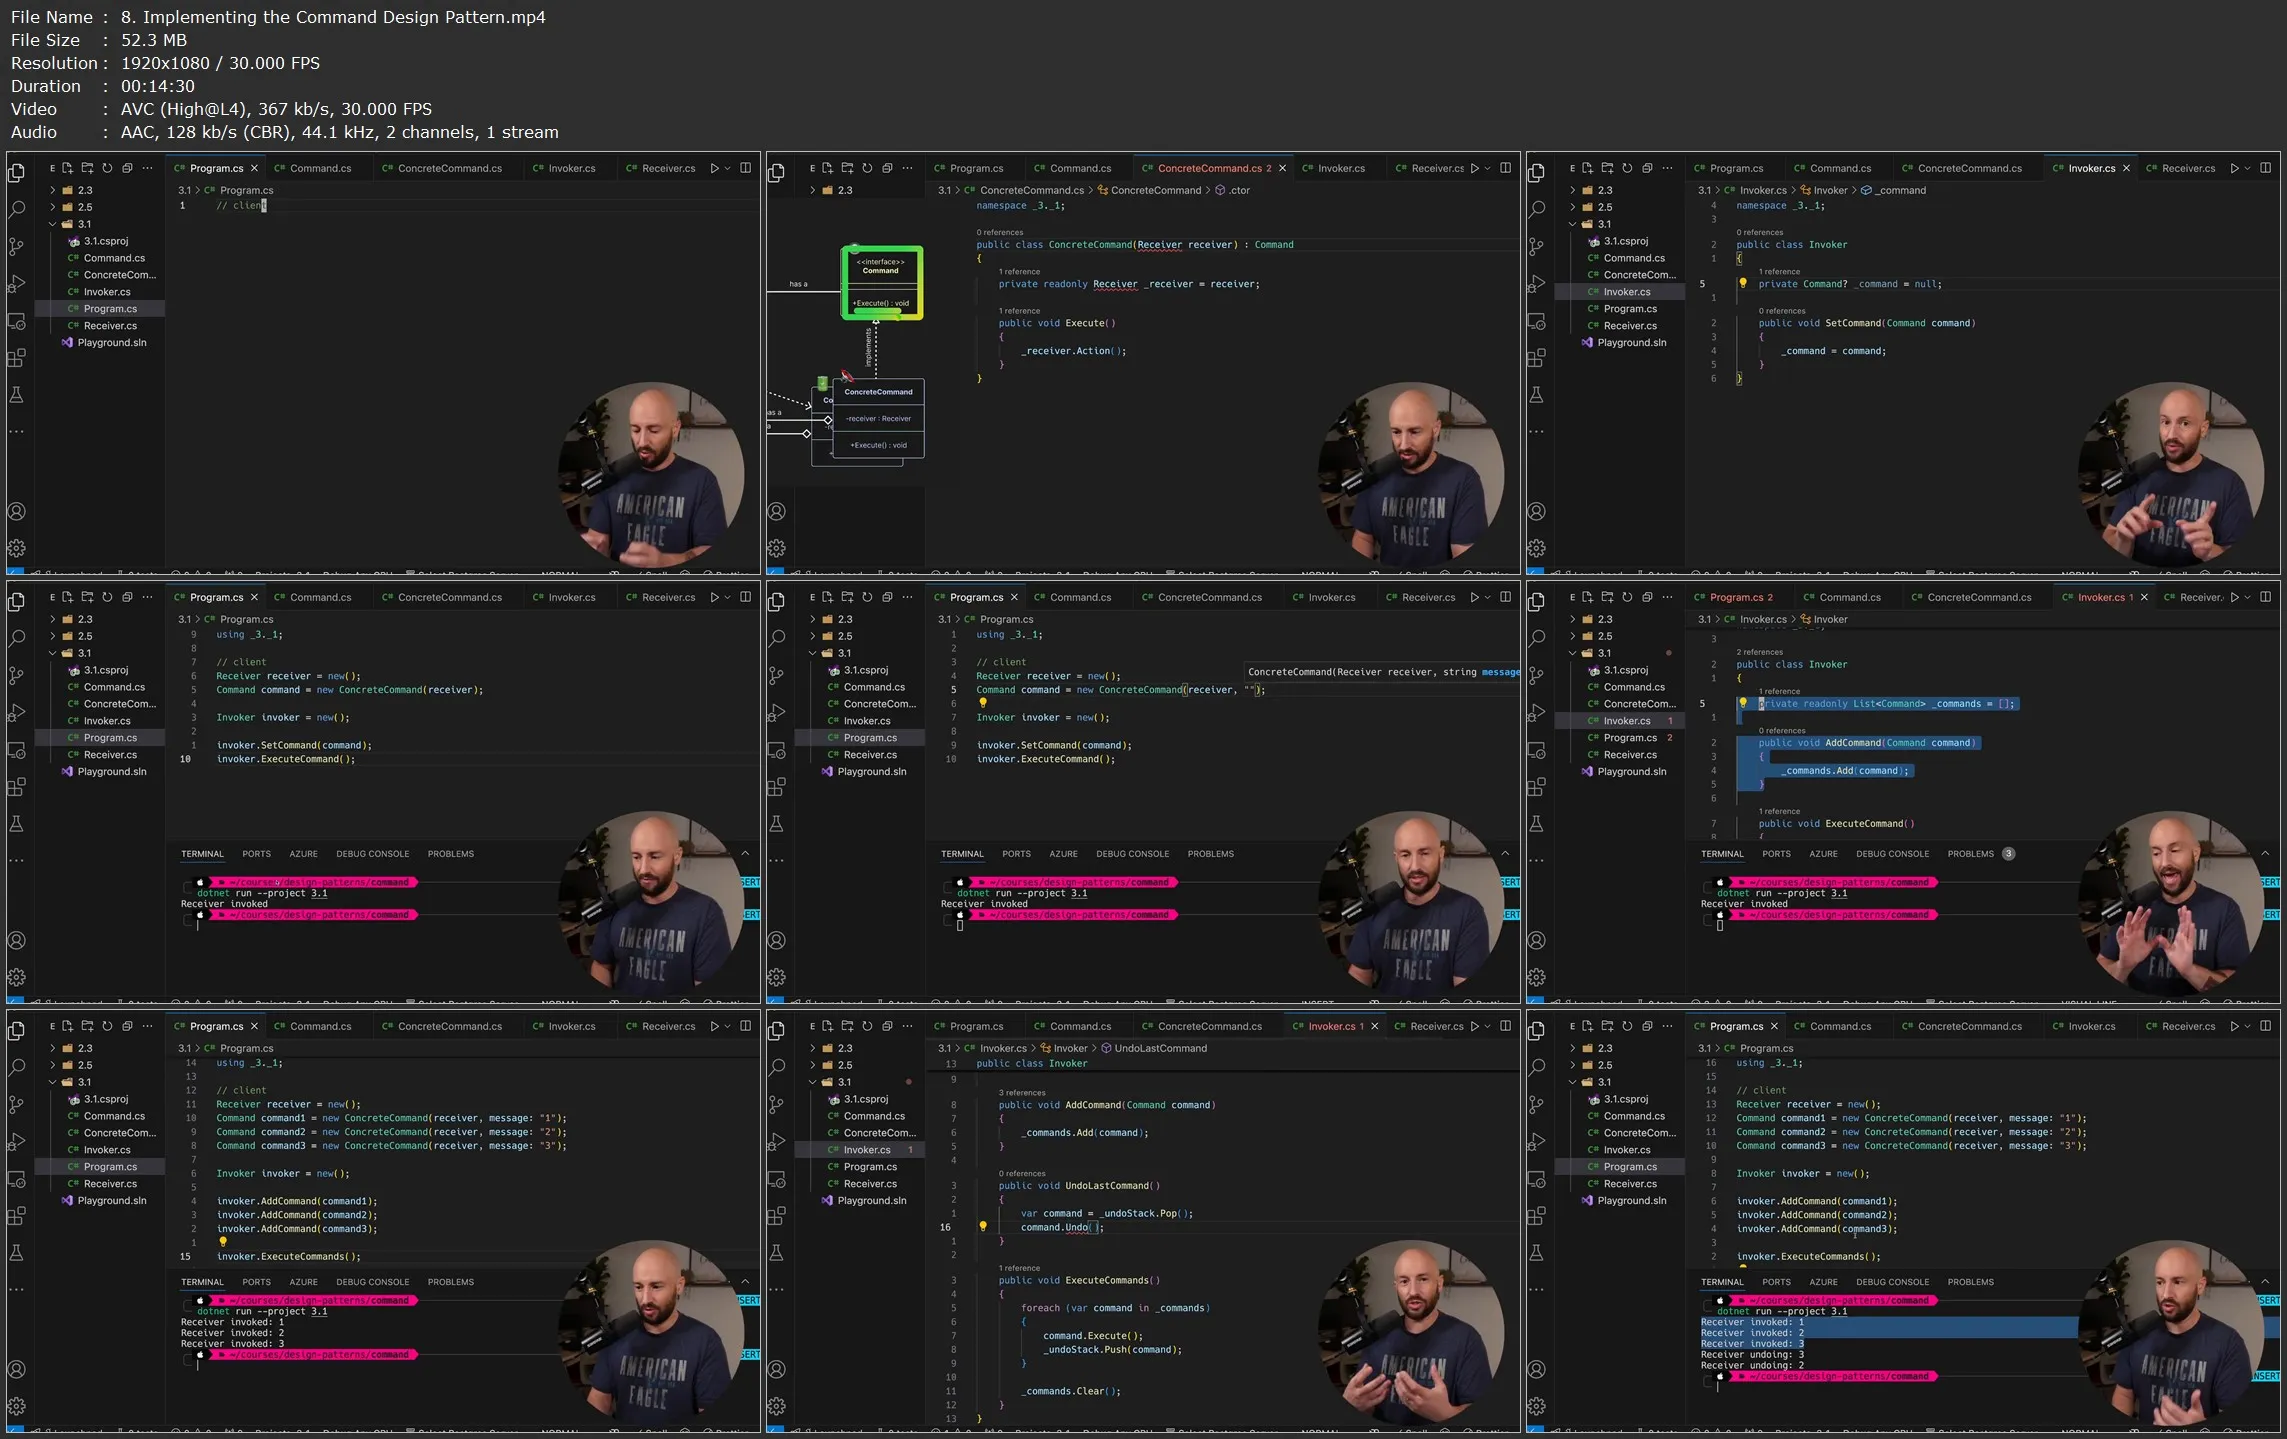The image size is (2287, 1439).
Task: Click Collapse Folders icon in top-left frame
Action: click(x=127, y=168)
